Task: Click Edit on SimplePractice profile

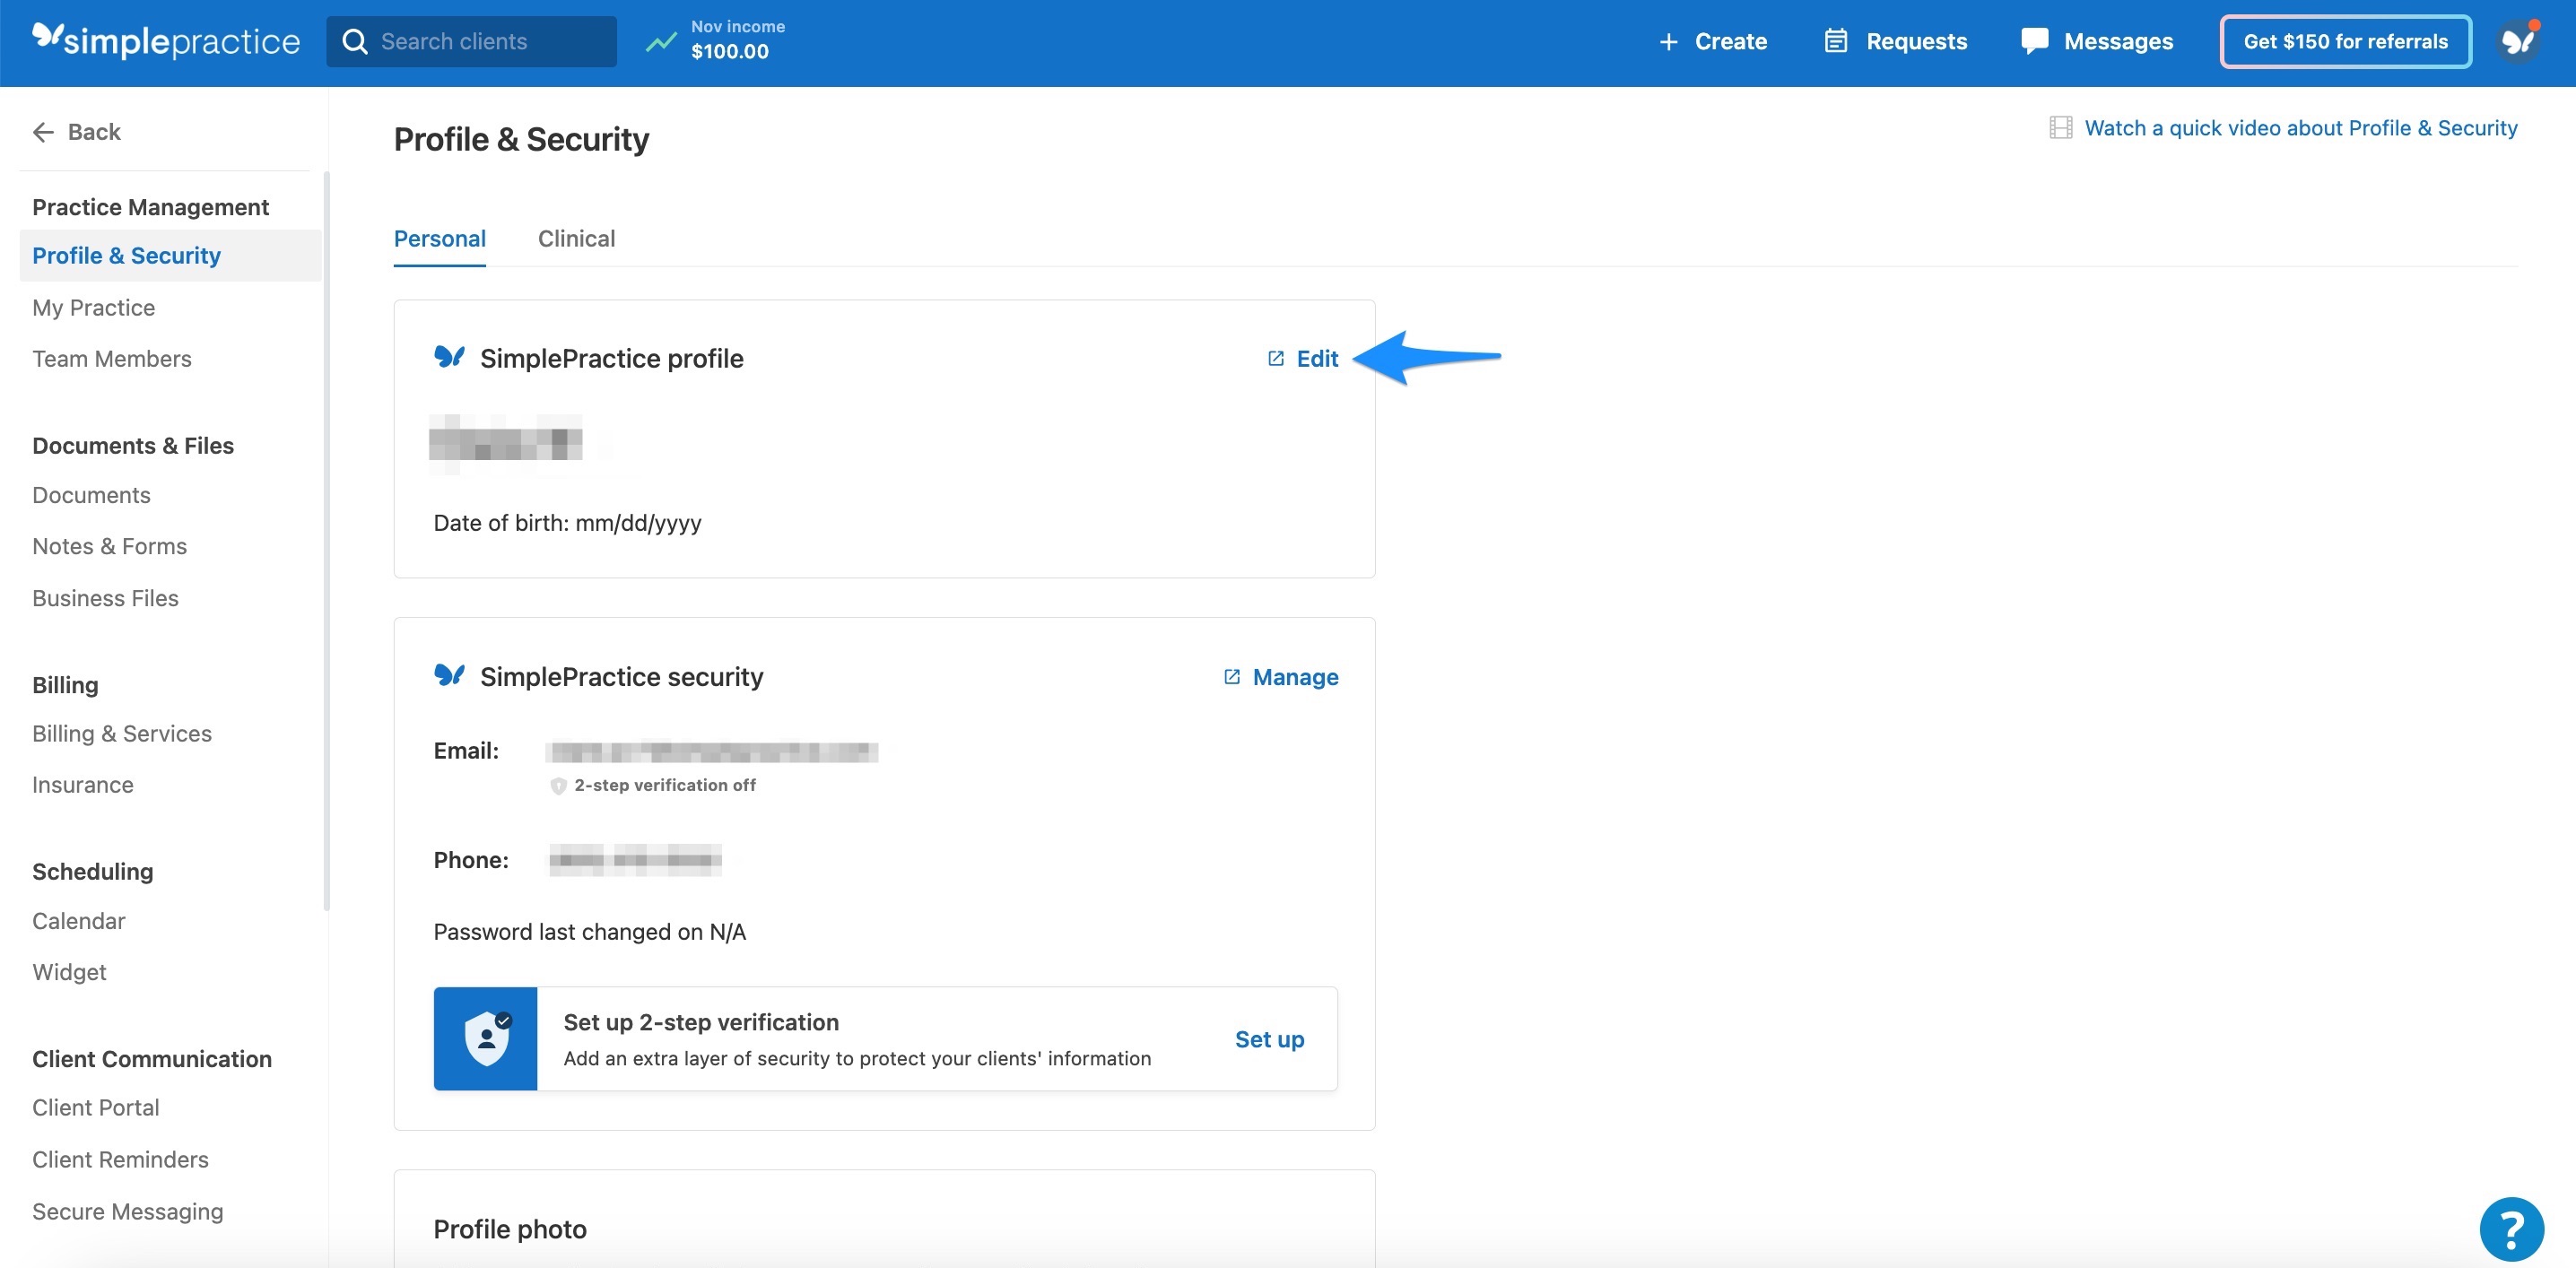Action: coord(1317,358)
